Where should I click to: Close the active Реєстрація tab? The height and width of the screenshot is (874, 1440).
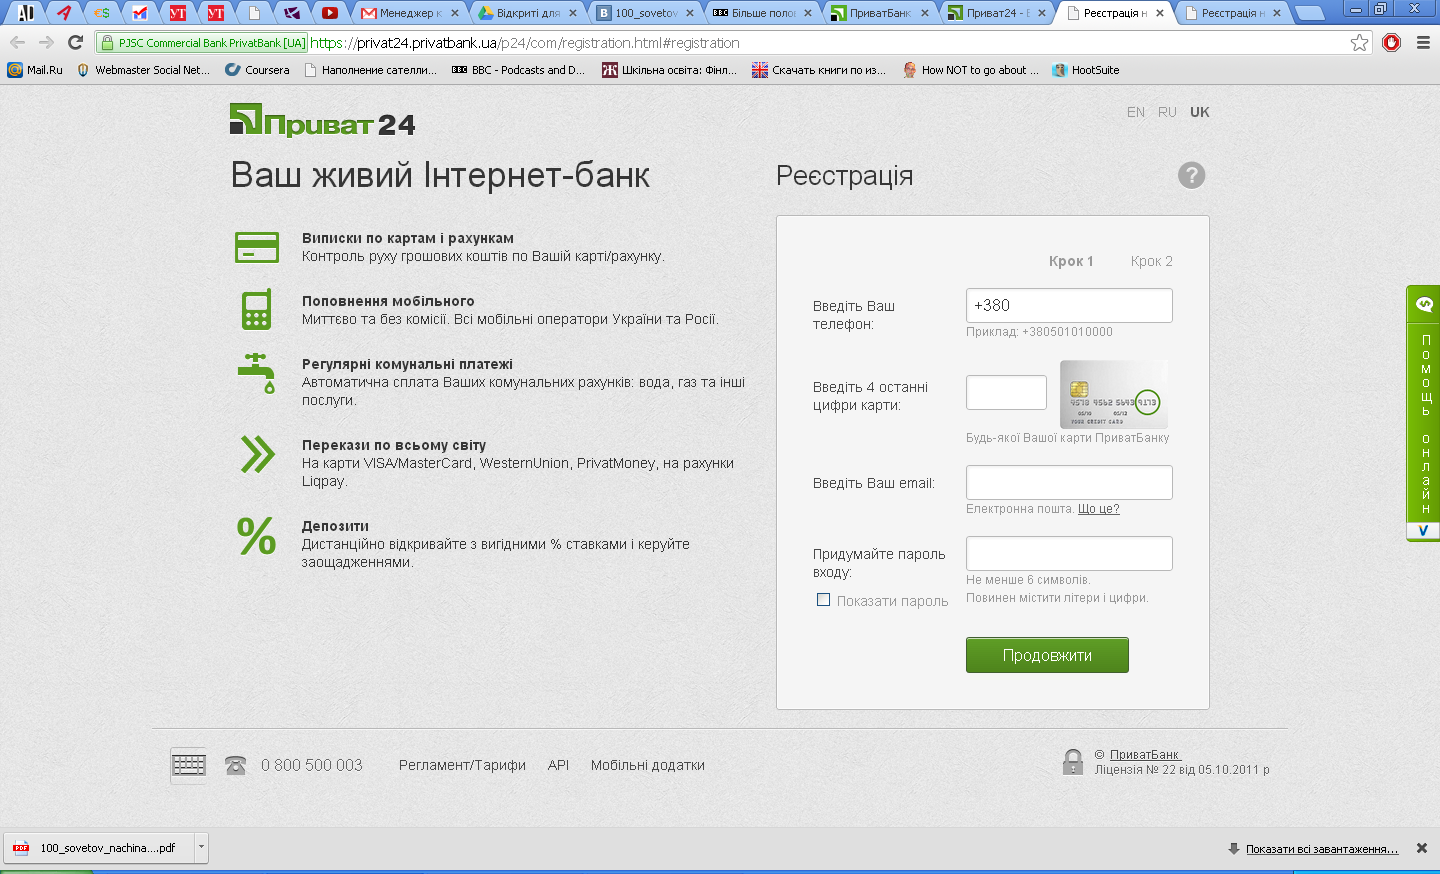coord(1160,13)
